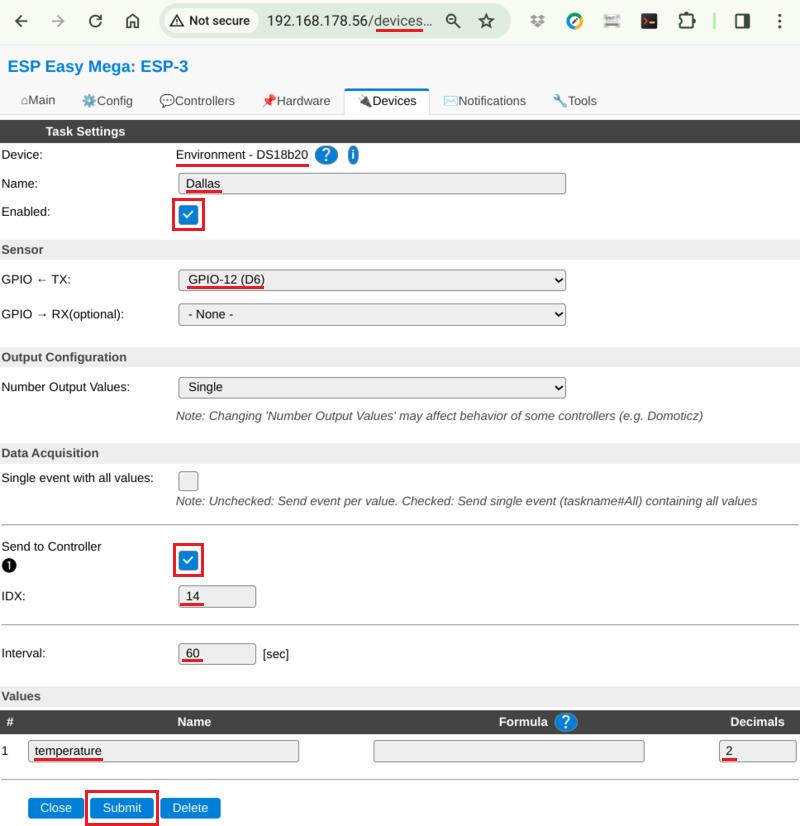This screenshot has height=826, width=800.
Task: Open the GPIO RX optional dropdown
Action: pos(372,314)
